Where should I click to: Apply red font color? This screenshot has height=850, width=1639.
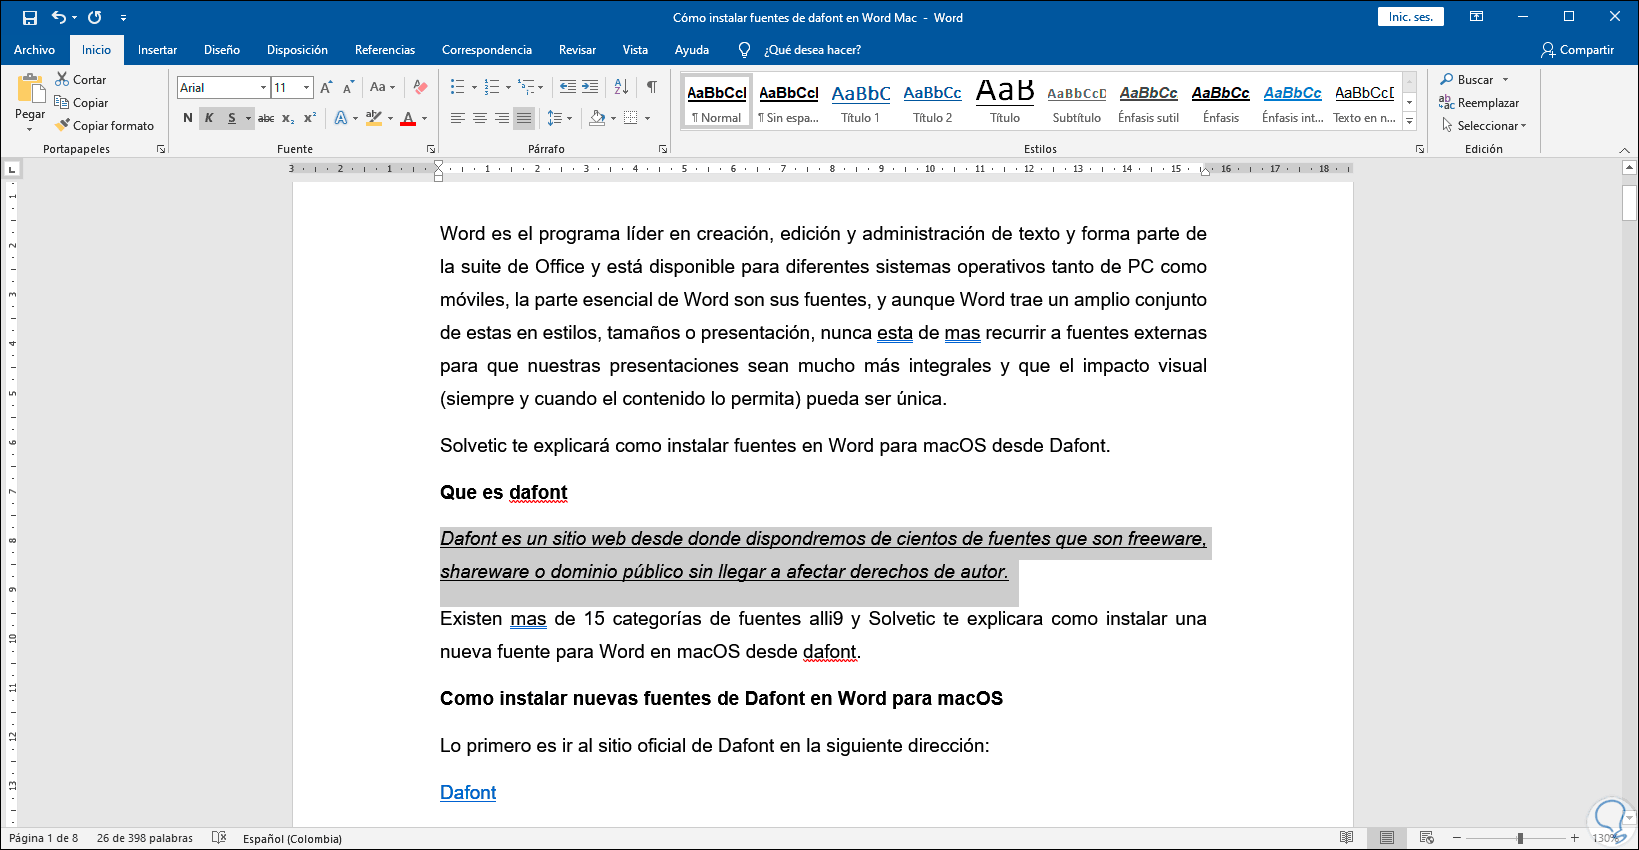point(408,118)
